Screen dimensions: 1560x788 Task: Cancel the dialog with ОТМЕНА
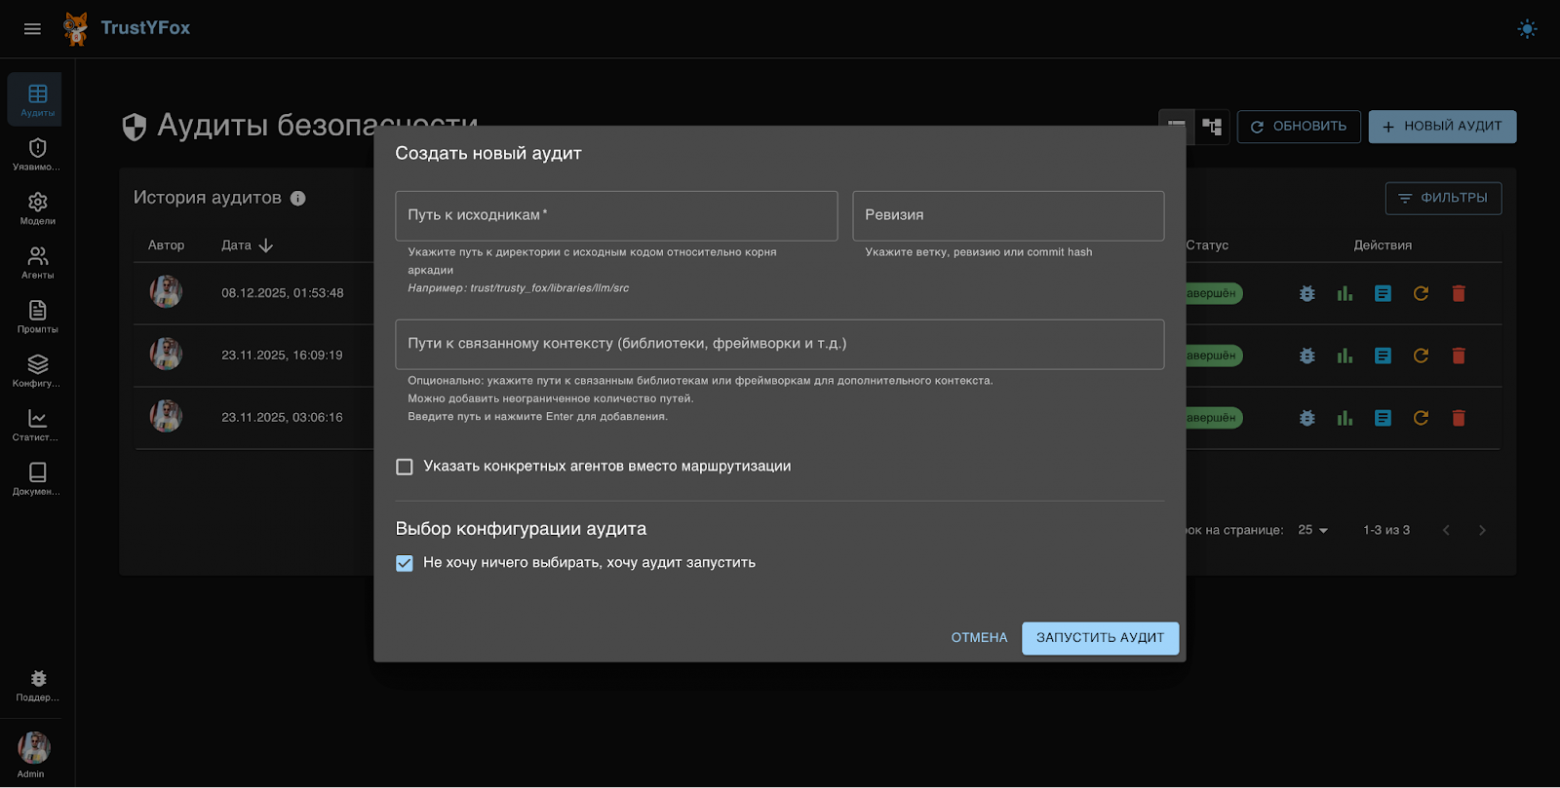pyautogui.click(x=979, y=638)
